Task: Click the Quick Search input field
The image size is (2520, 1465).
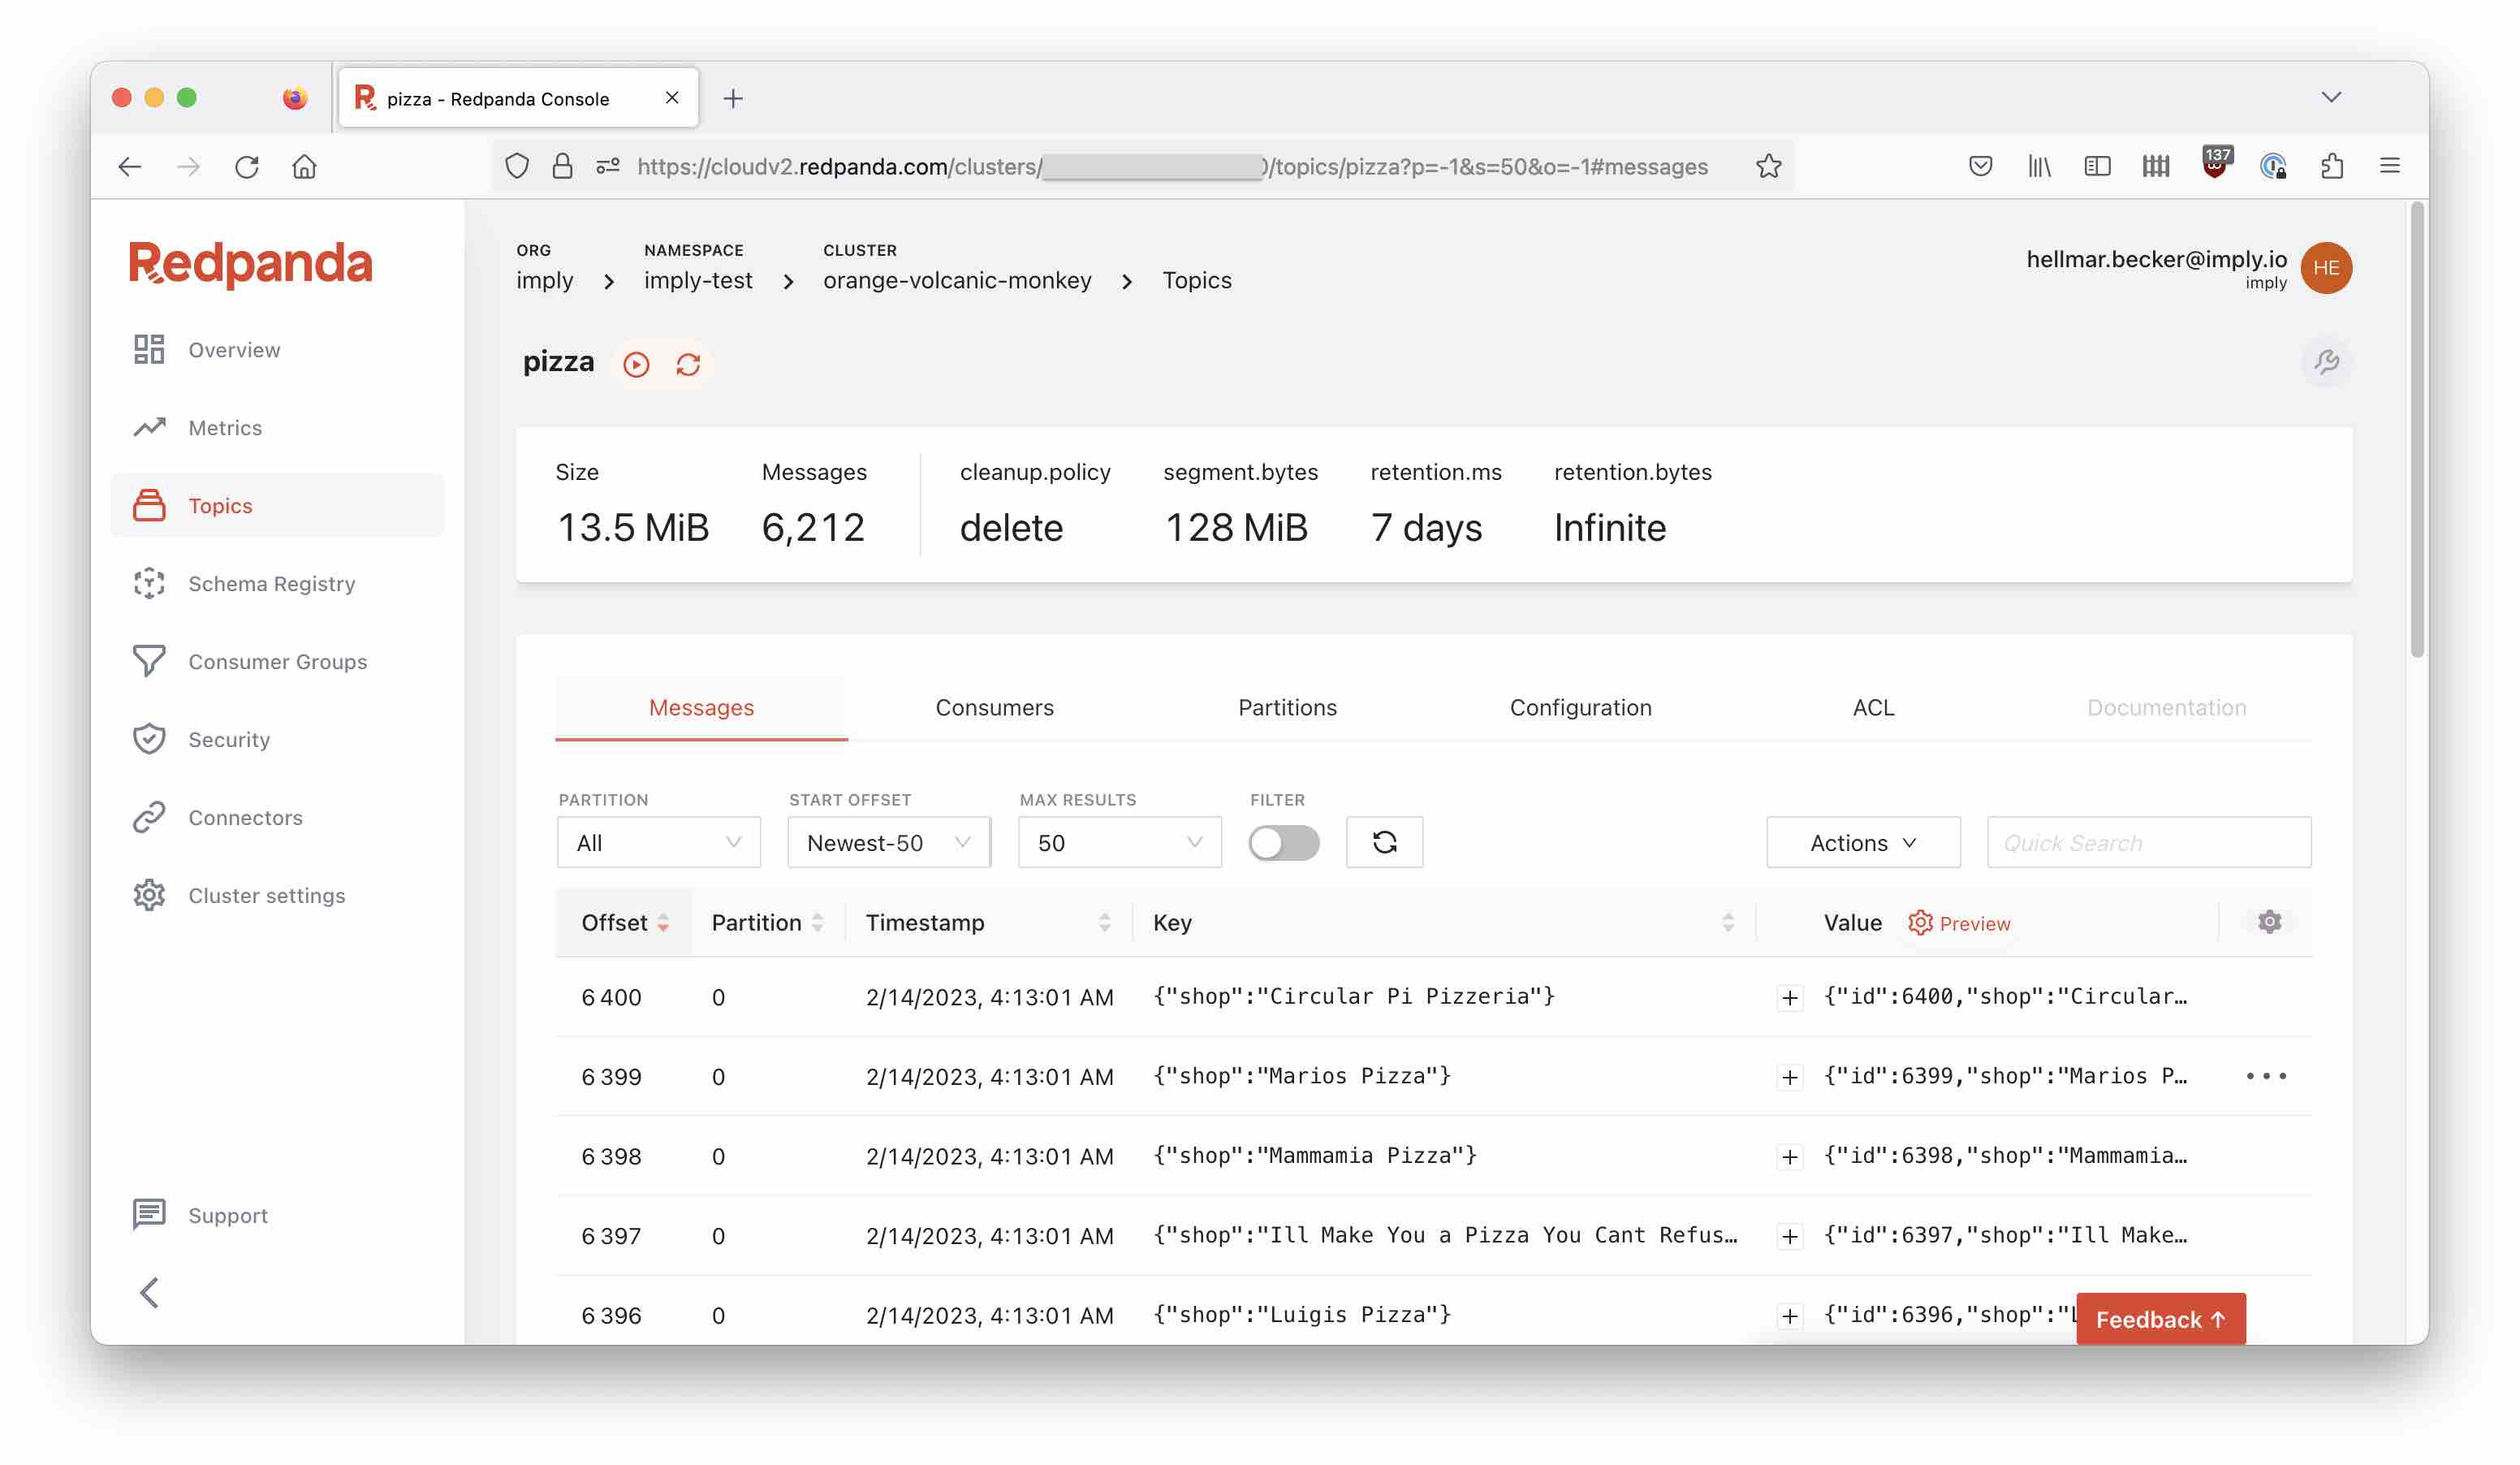Action: [x=2148, y=842]
